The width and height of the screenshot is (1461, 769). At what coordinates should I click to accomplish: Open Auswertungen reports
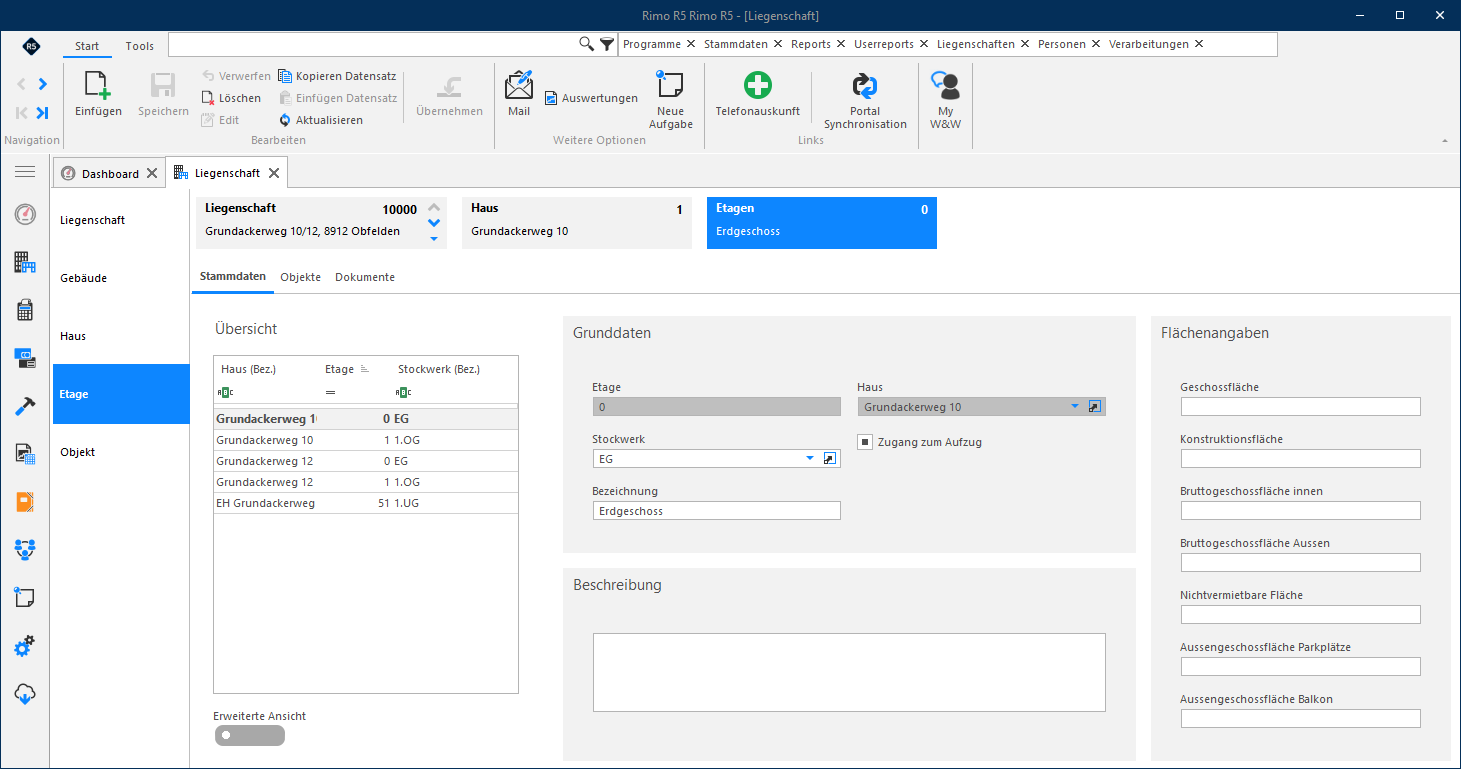point(591,98)
